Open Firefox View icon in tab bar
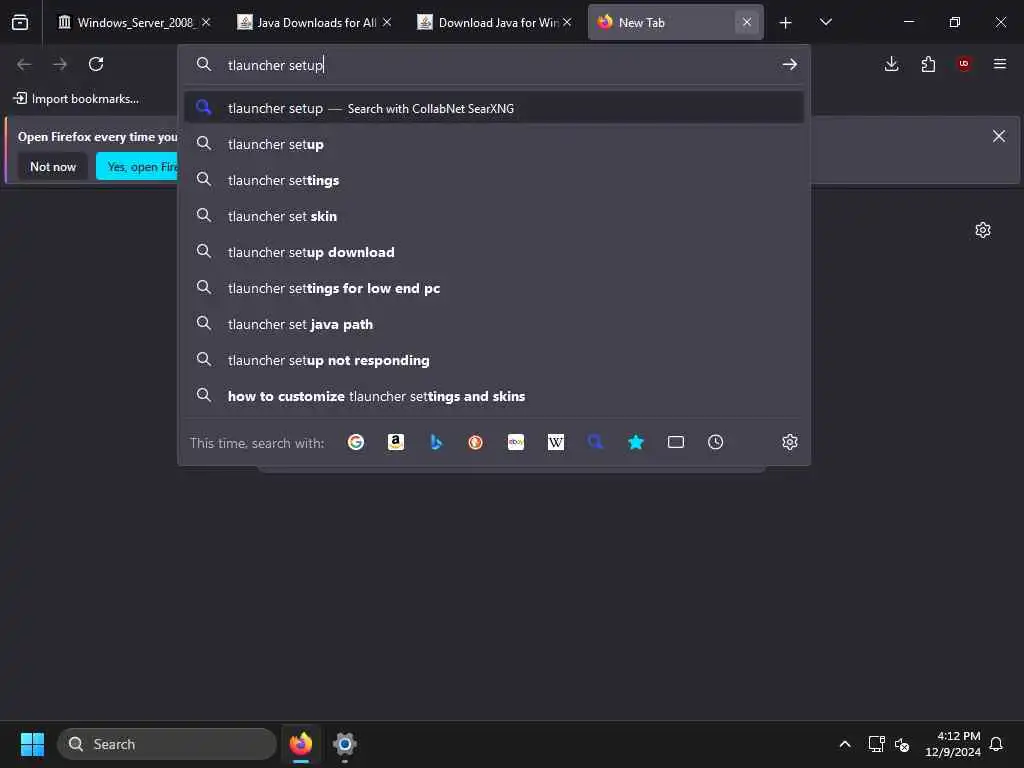Image resolution: width=1024 pixels, height=768 pixels. point(20,22)
